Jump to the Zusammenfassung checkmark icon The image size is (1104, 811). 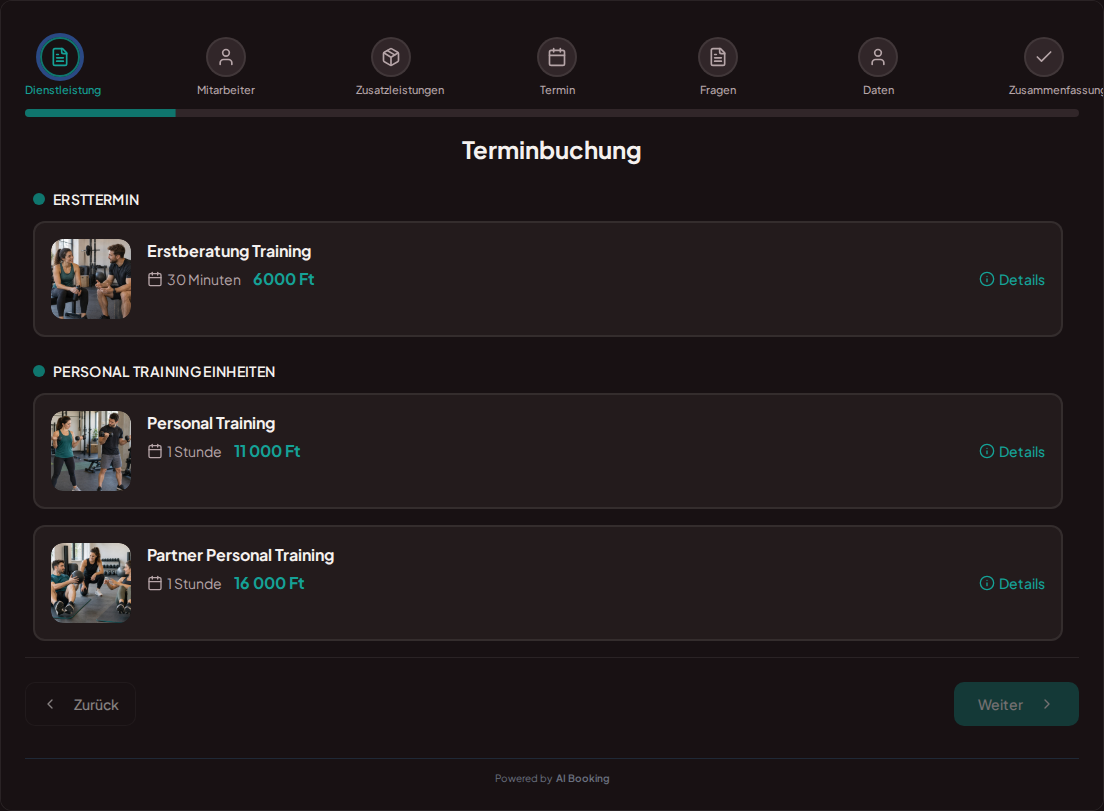pyautogui.click(x=1043, y=57)
